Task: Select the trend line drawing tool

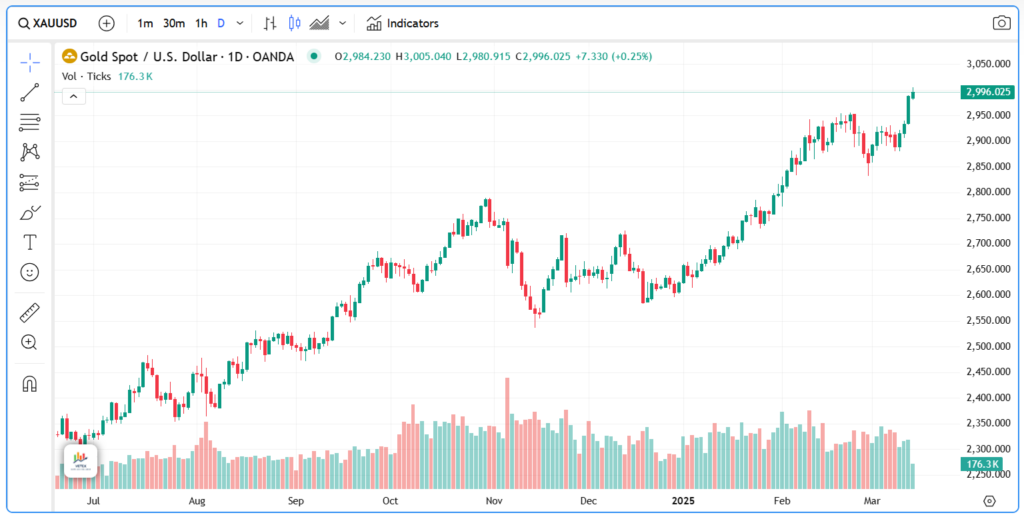Action: 30,92
